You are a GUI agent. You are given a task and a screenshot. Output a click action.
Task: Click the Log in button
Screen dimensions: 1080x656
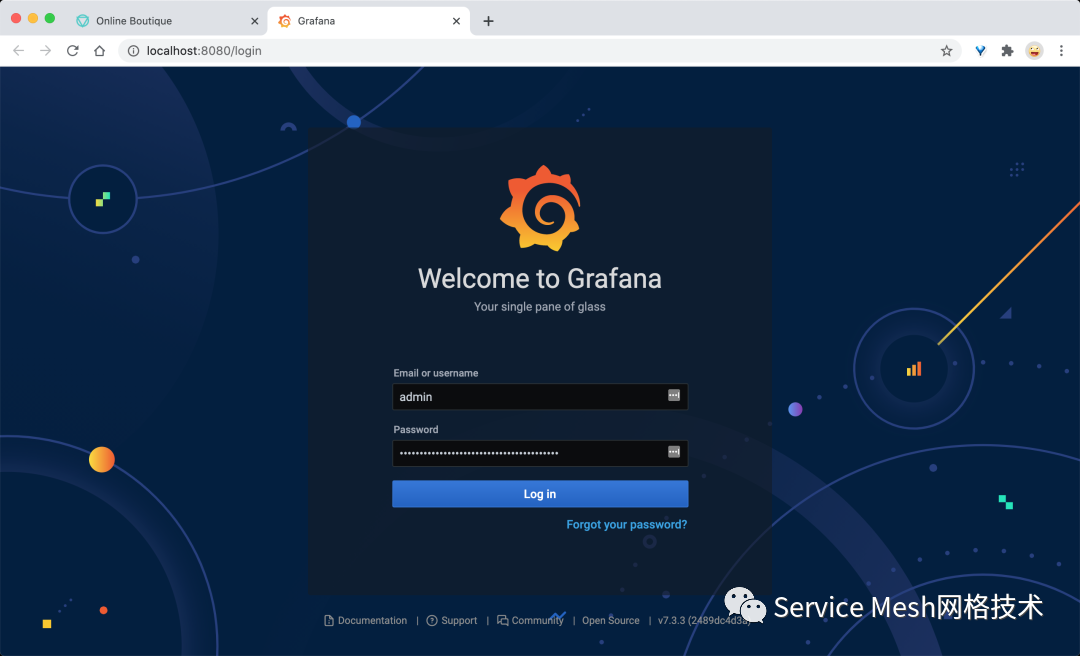coord(540,494)
